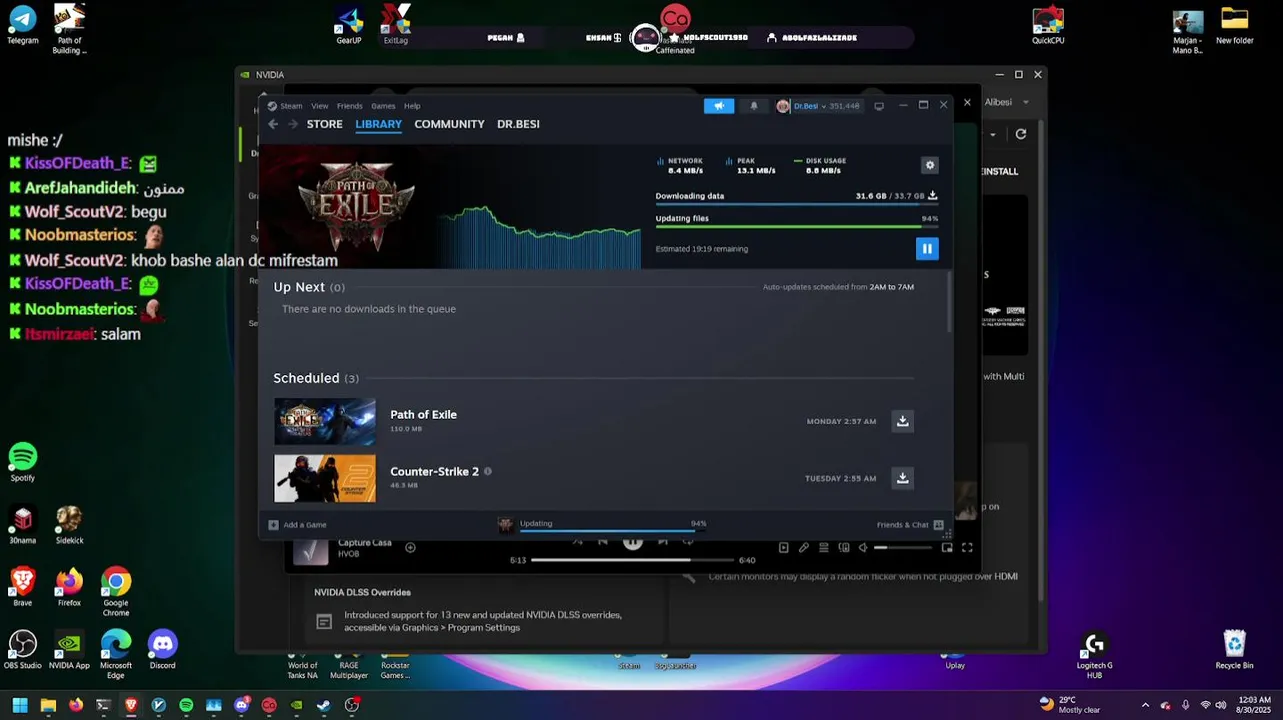Click Path of Exile game thumbnail
Image resolution: width=1283 pixels, height=720 pixels.
pos(325,421)
